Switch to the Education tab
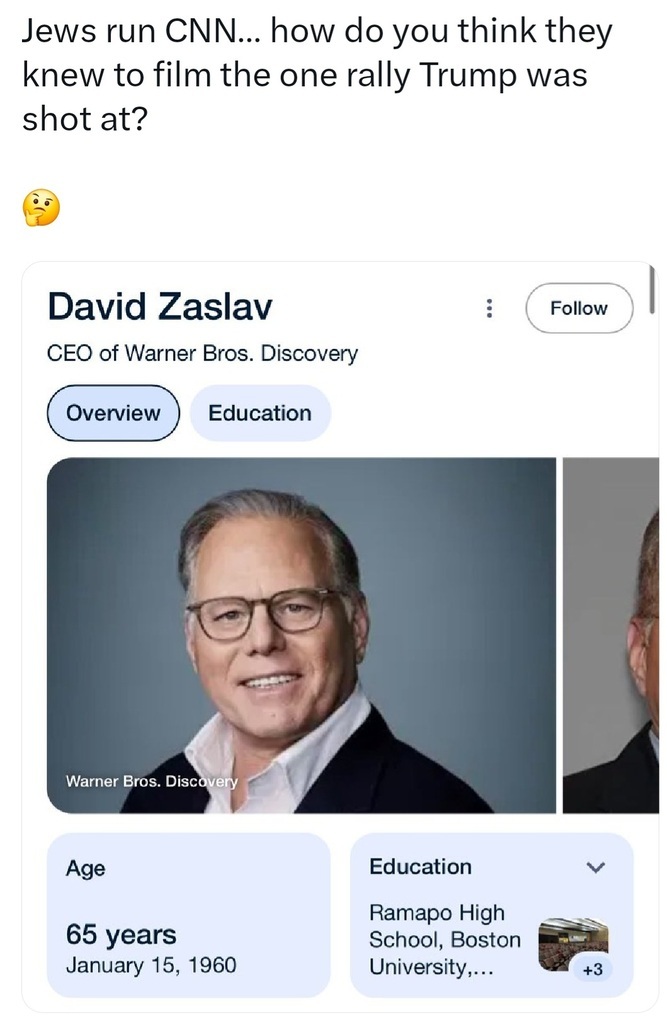 pyautogui.click(x=260, y=413)
